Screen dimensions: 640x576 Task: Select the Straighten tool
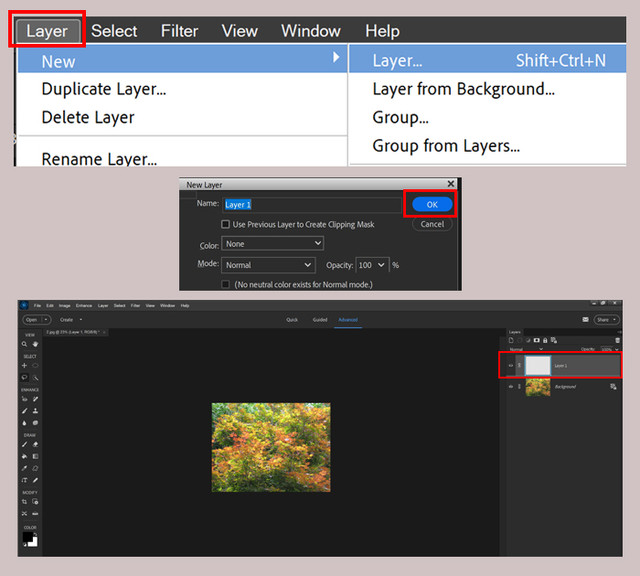tap(36, 514)
